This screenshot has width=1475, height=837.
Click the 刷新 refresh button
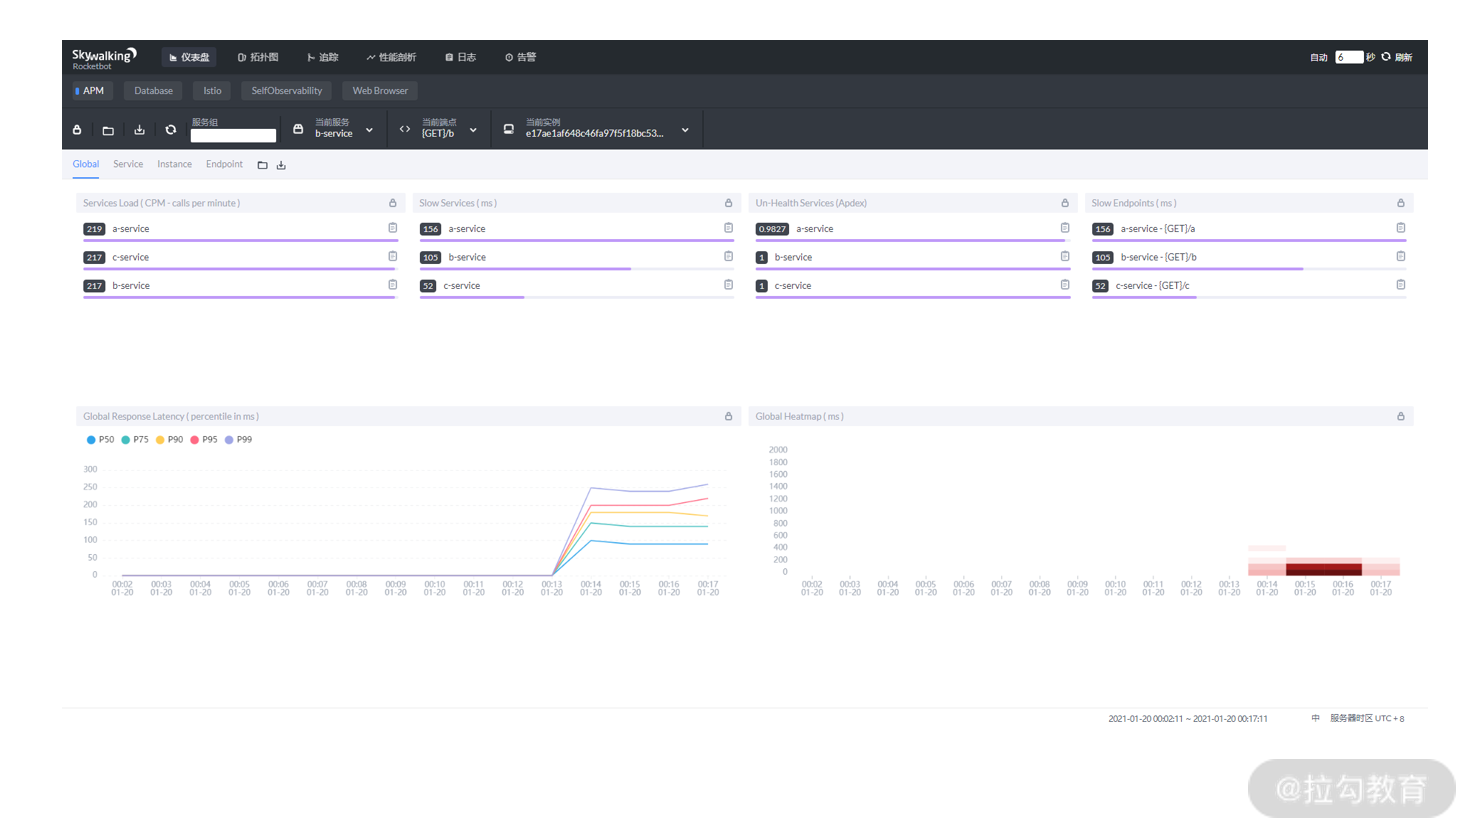1397,57
